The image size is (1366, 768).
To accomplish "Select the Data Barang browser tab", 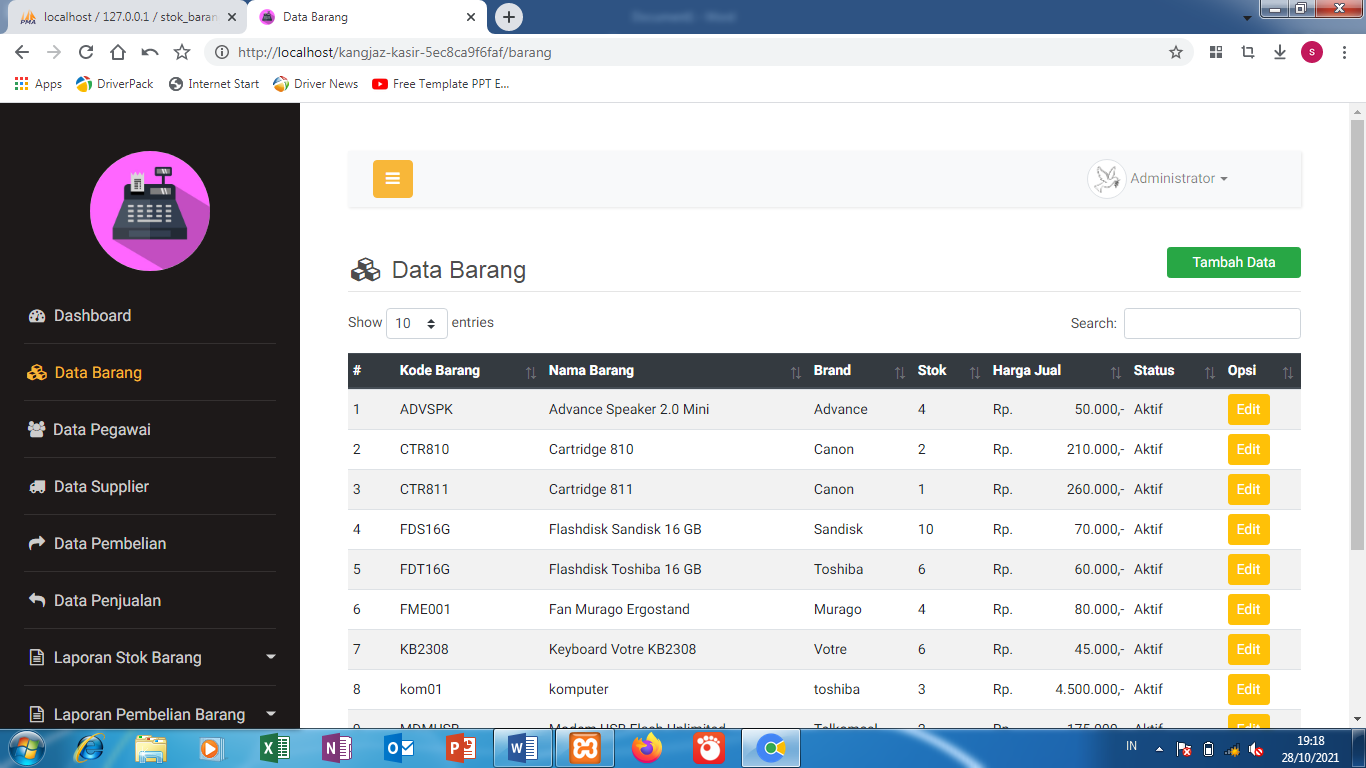I will [368, 17].
